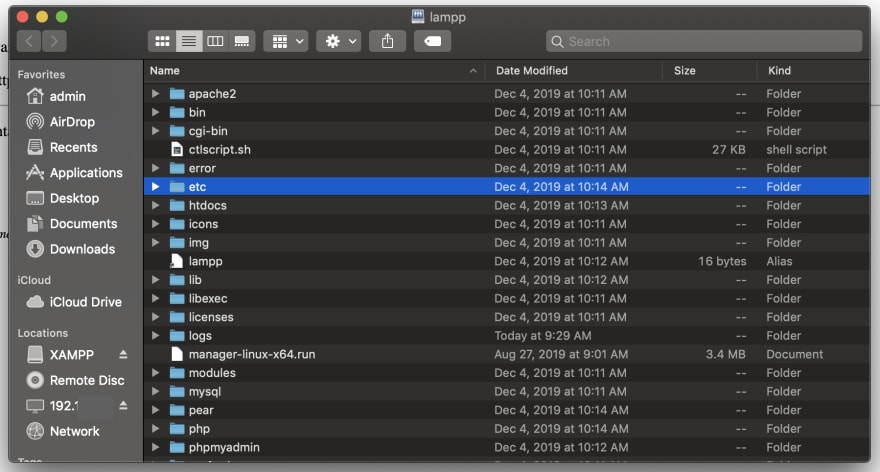Open the group-by arrangement dropdown
The width and height of the screenshot is (880, 472).
(x=286, y=41)
